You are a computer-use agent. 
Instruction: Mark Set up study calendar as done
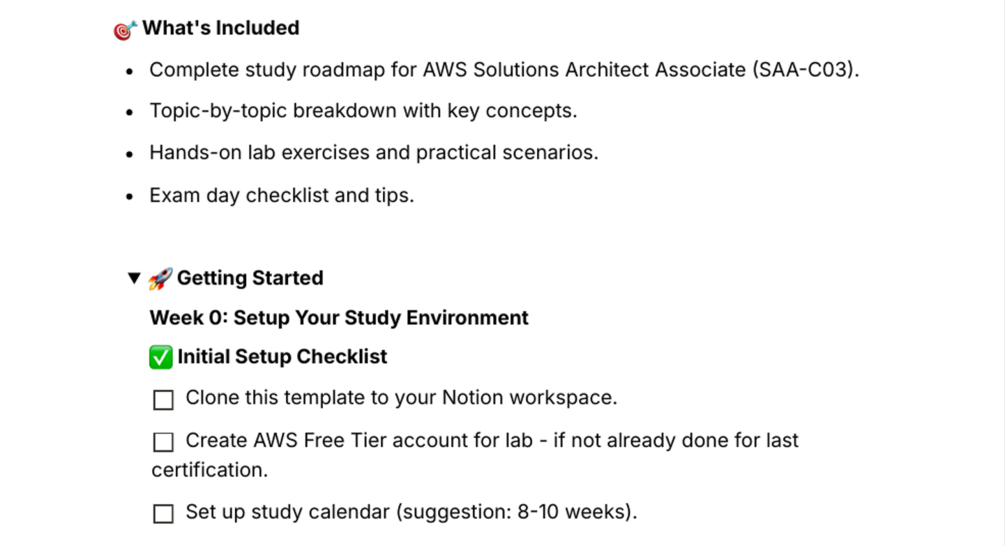pos(163,514)
